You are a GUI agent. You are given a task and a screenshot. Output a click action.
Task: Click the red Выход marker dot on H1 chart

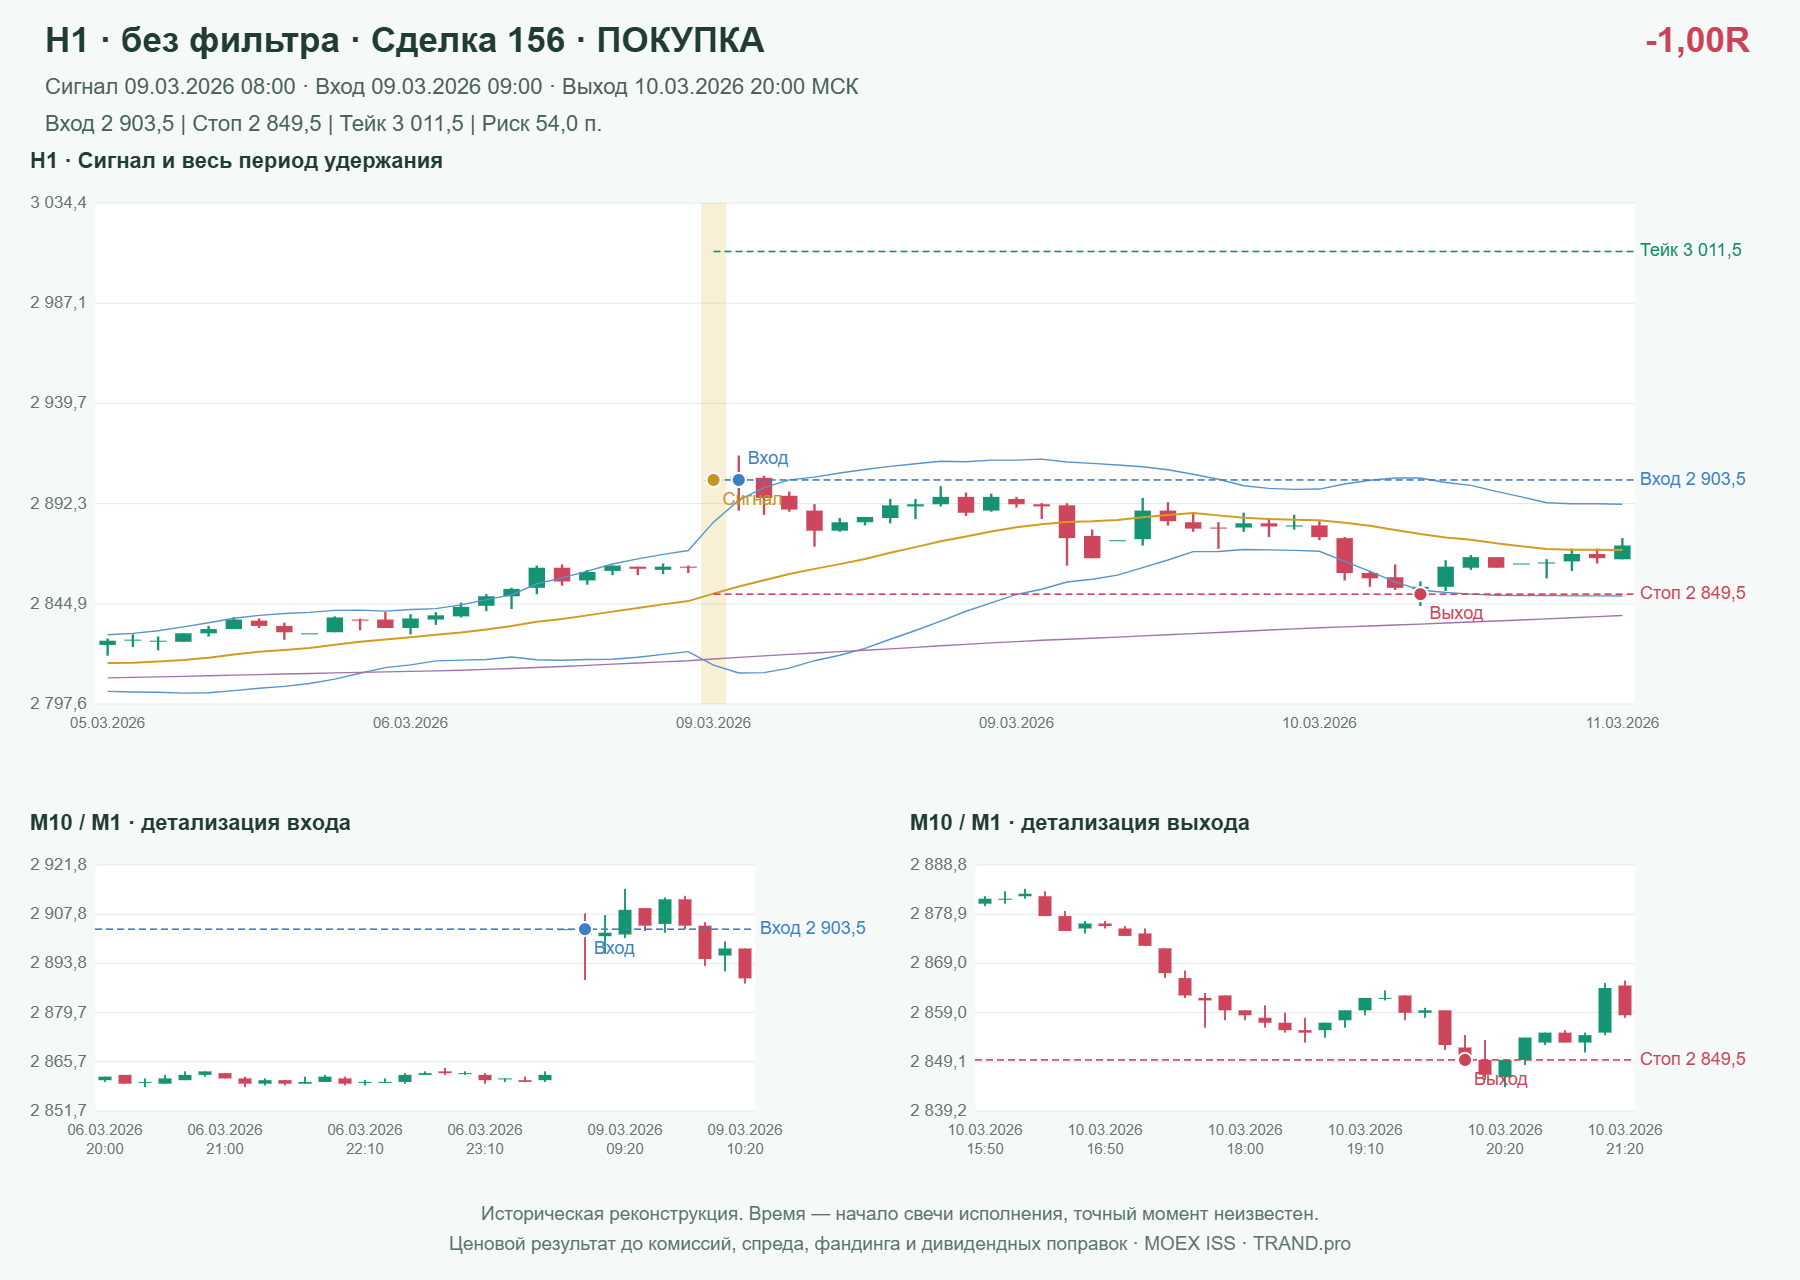pos(1420,594)
